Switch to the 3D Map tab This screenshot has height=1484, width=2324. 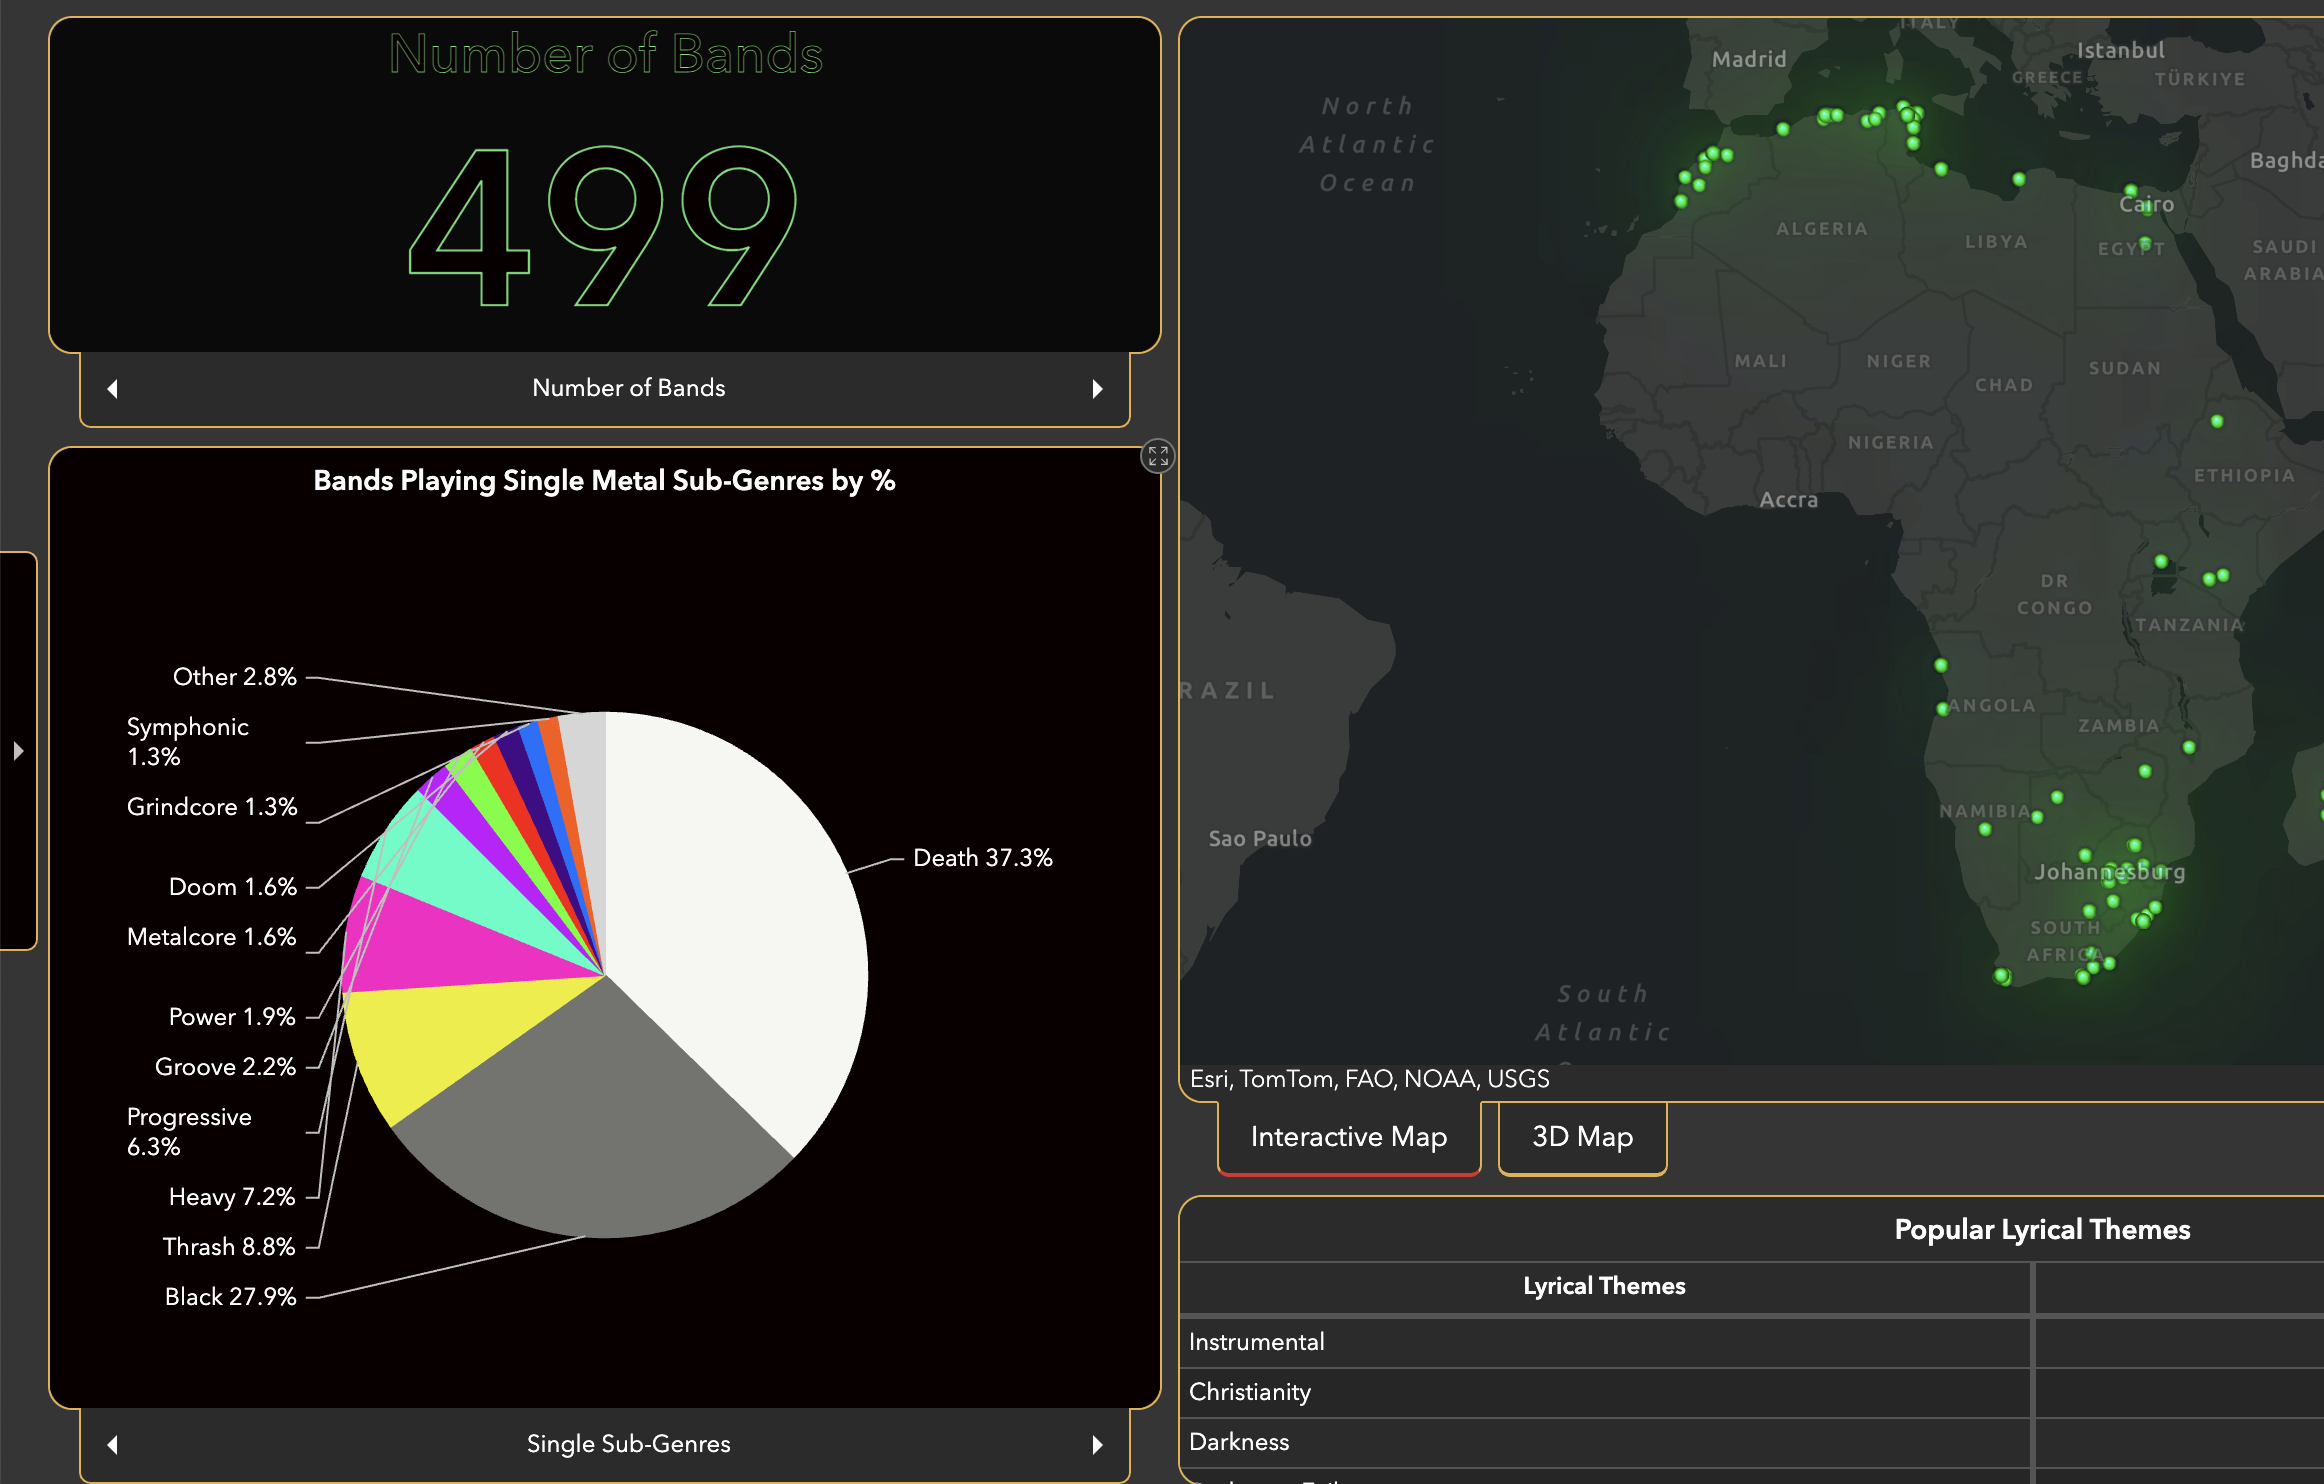[x=1582, y=1137]
